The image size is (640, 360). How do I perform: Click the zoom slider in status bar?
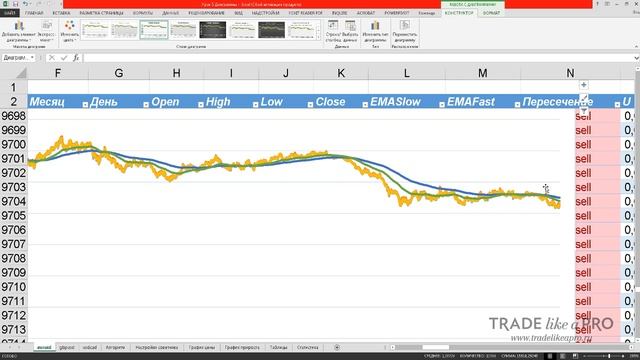[x=609, y=356]
